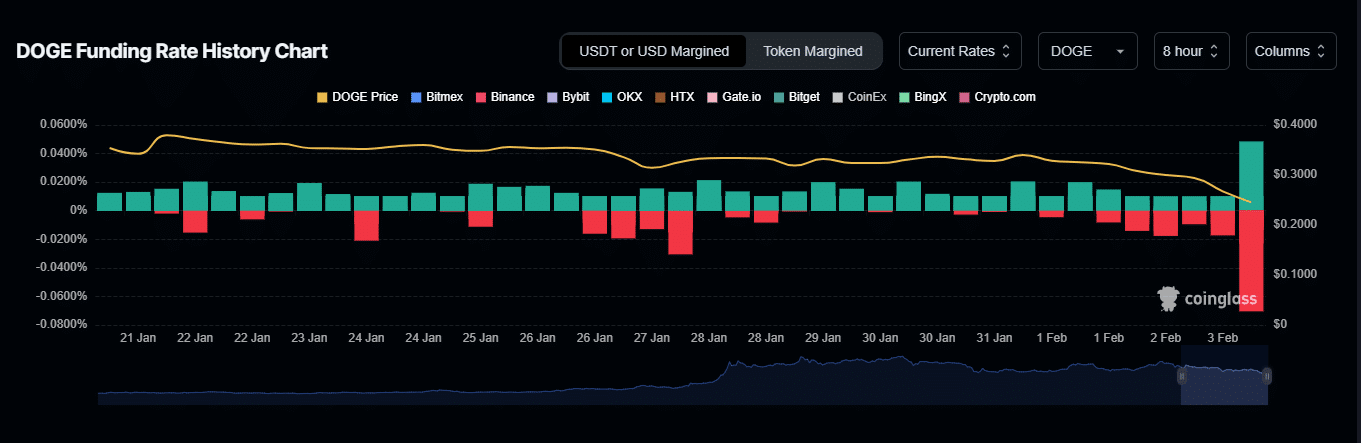Switch to Token Margined tab

[812, 51]
